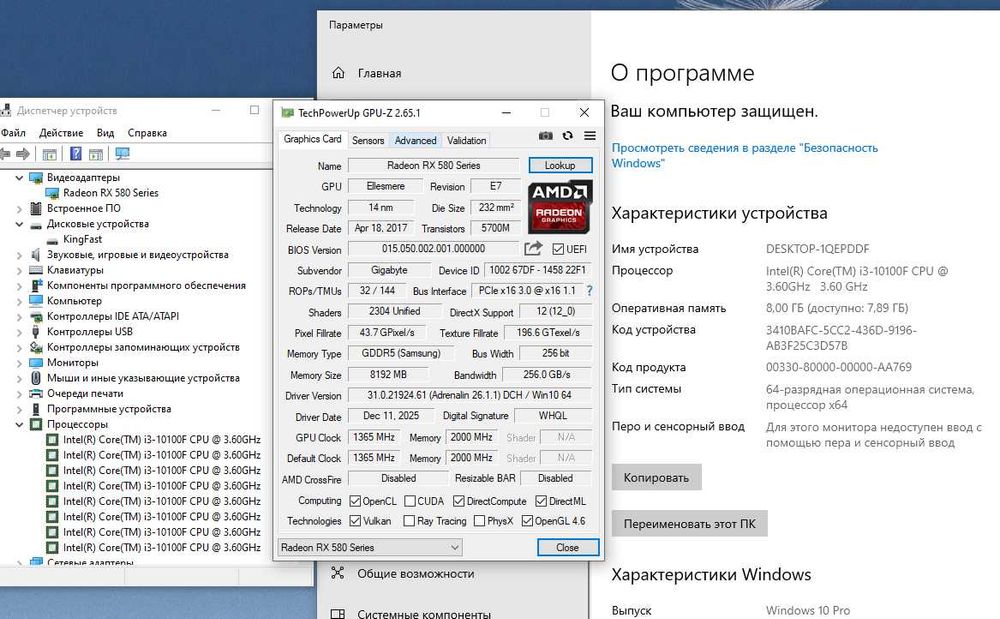Click Переименовать этот ПК button
The height and width of the screenshot is (619, 1000).
click(689, 523)
